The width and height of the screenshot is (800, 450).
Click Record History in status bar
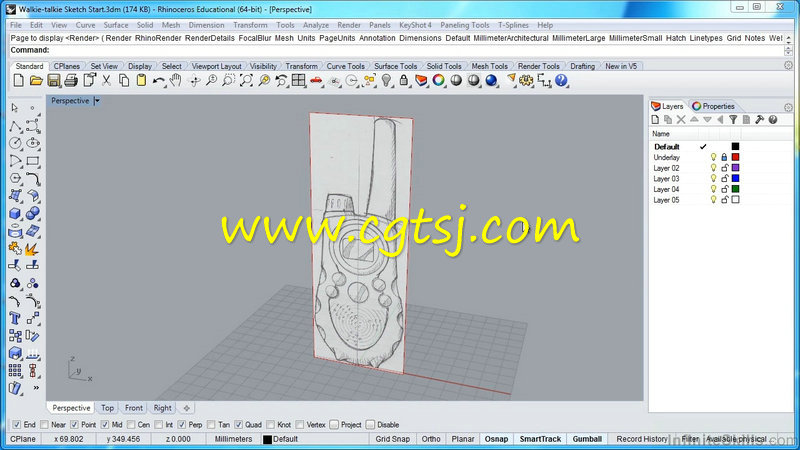tap(641, 439)
